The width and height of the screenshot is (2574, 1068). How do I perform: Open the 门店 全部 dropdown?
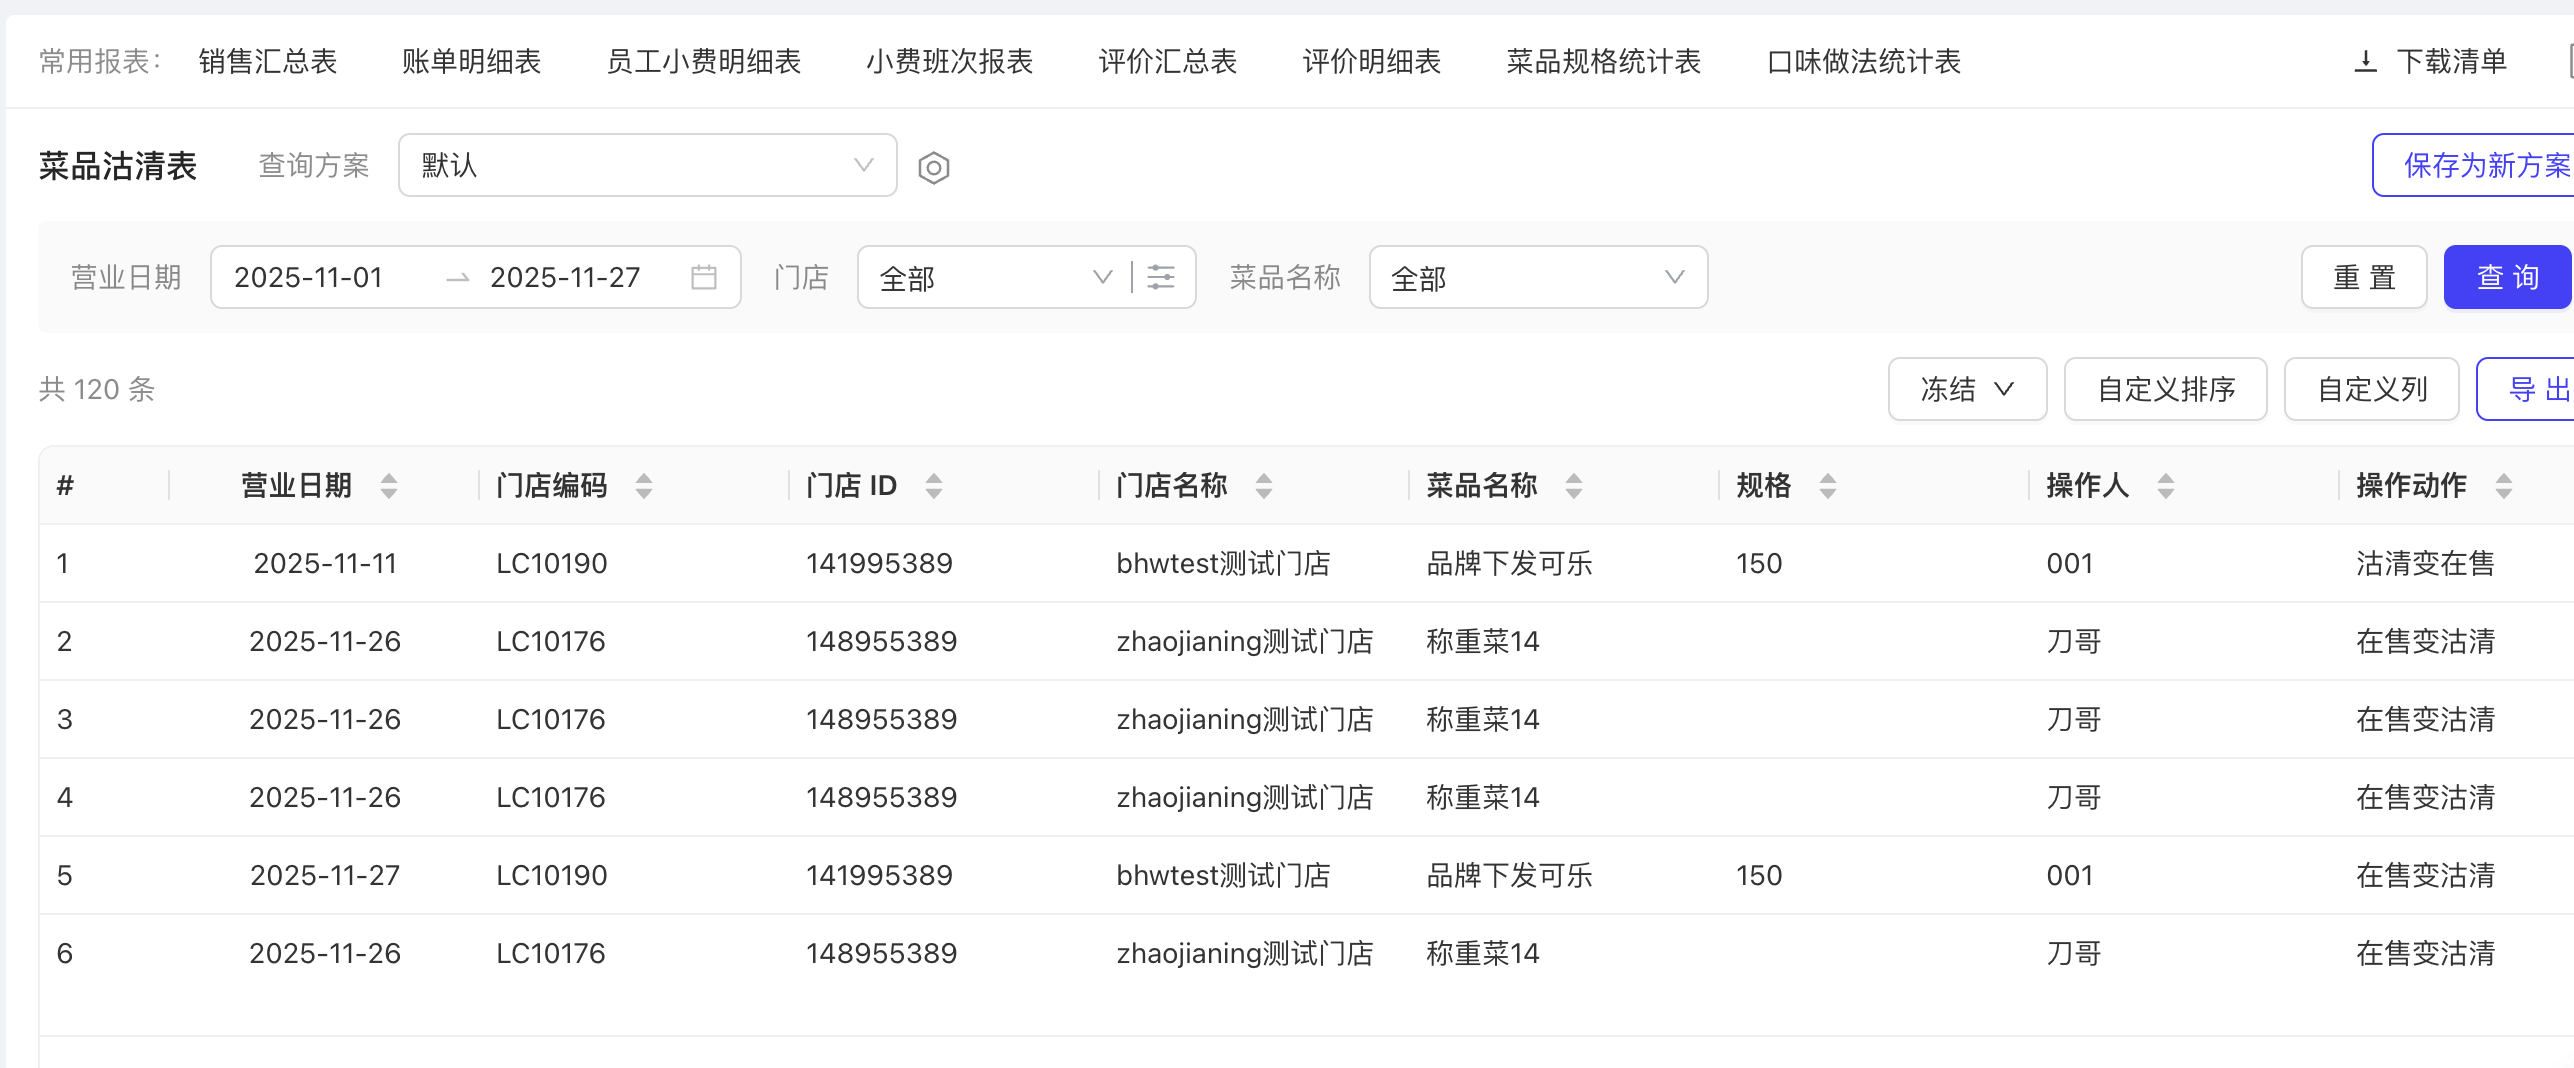992,277
